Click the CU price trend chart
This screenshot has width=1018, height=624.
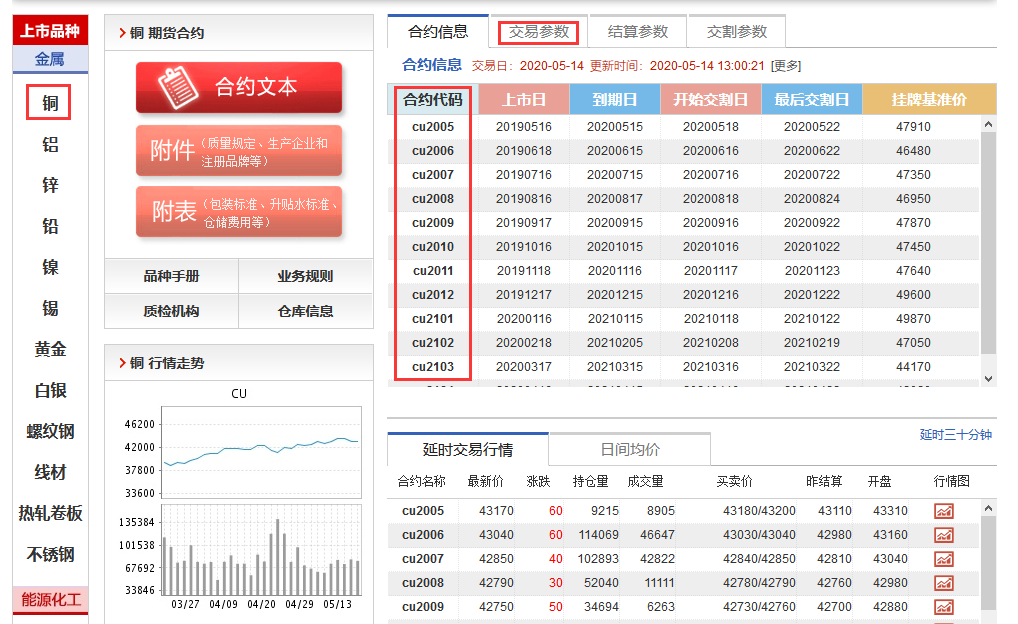[261, 452]
